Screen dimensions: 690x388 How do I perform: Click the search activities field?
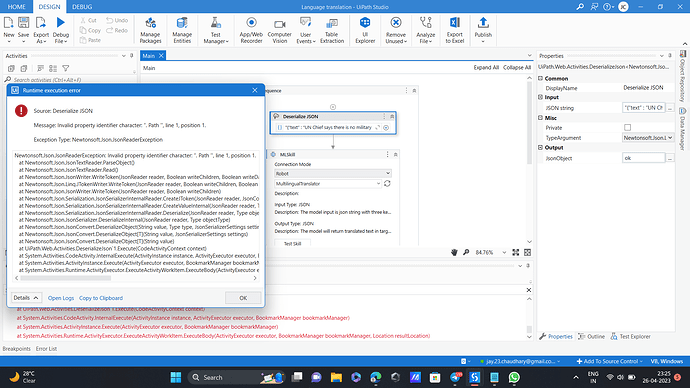click(70, 80)
